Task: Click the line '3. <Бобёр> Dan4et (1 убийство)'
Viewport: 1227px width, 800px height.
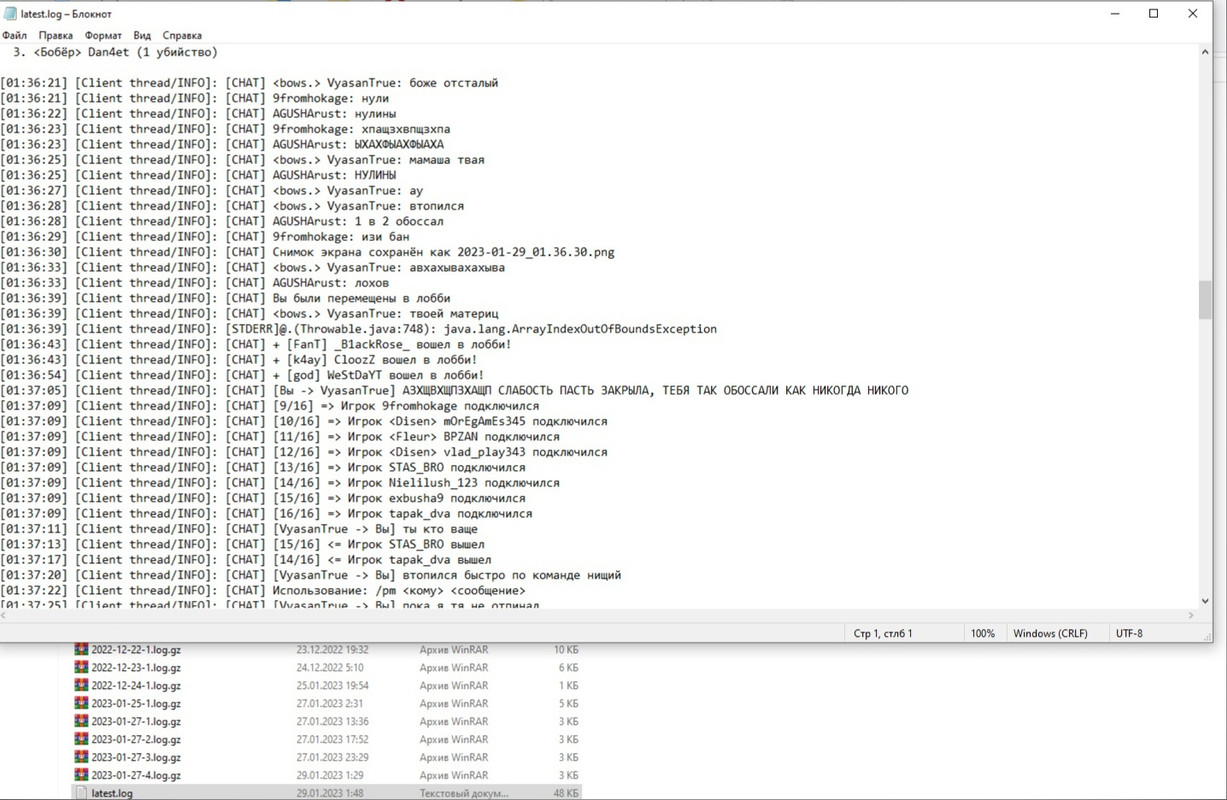Action: click(x=115, y=52)
